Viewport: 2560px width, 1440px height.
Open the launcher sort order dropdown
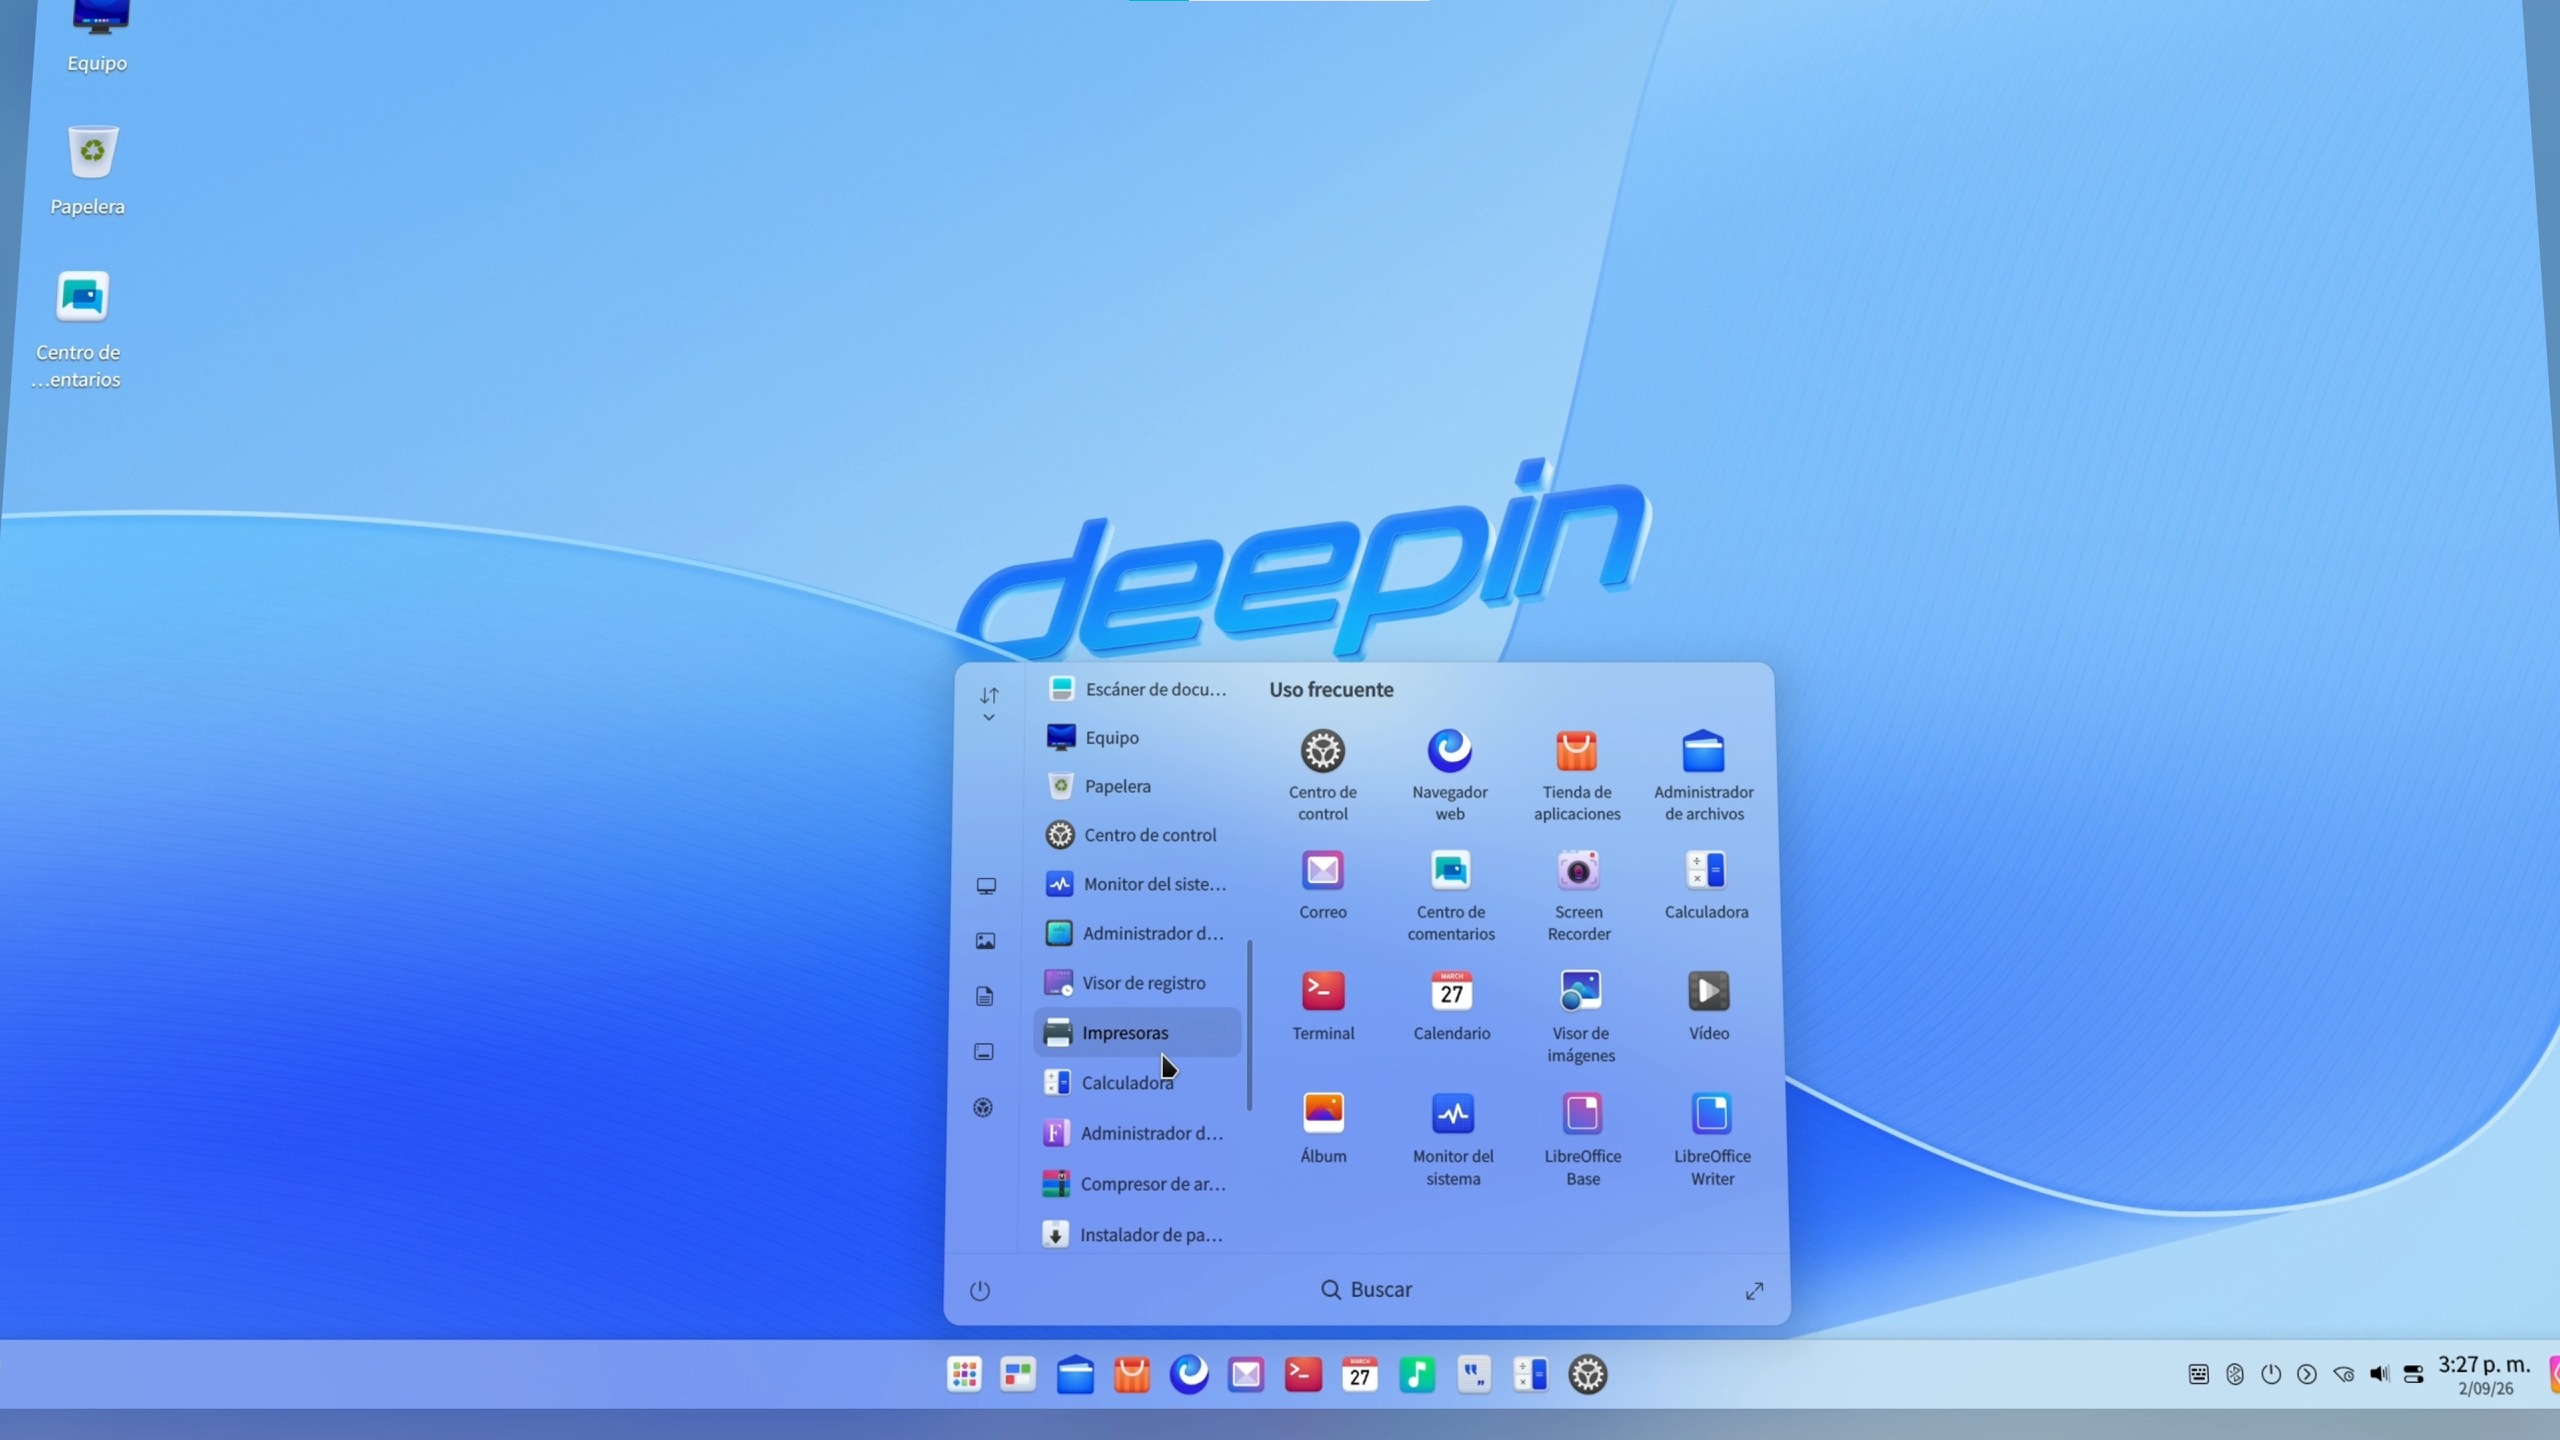(x=988, y=704)
